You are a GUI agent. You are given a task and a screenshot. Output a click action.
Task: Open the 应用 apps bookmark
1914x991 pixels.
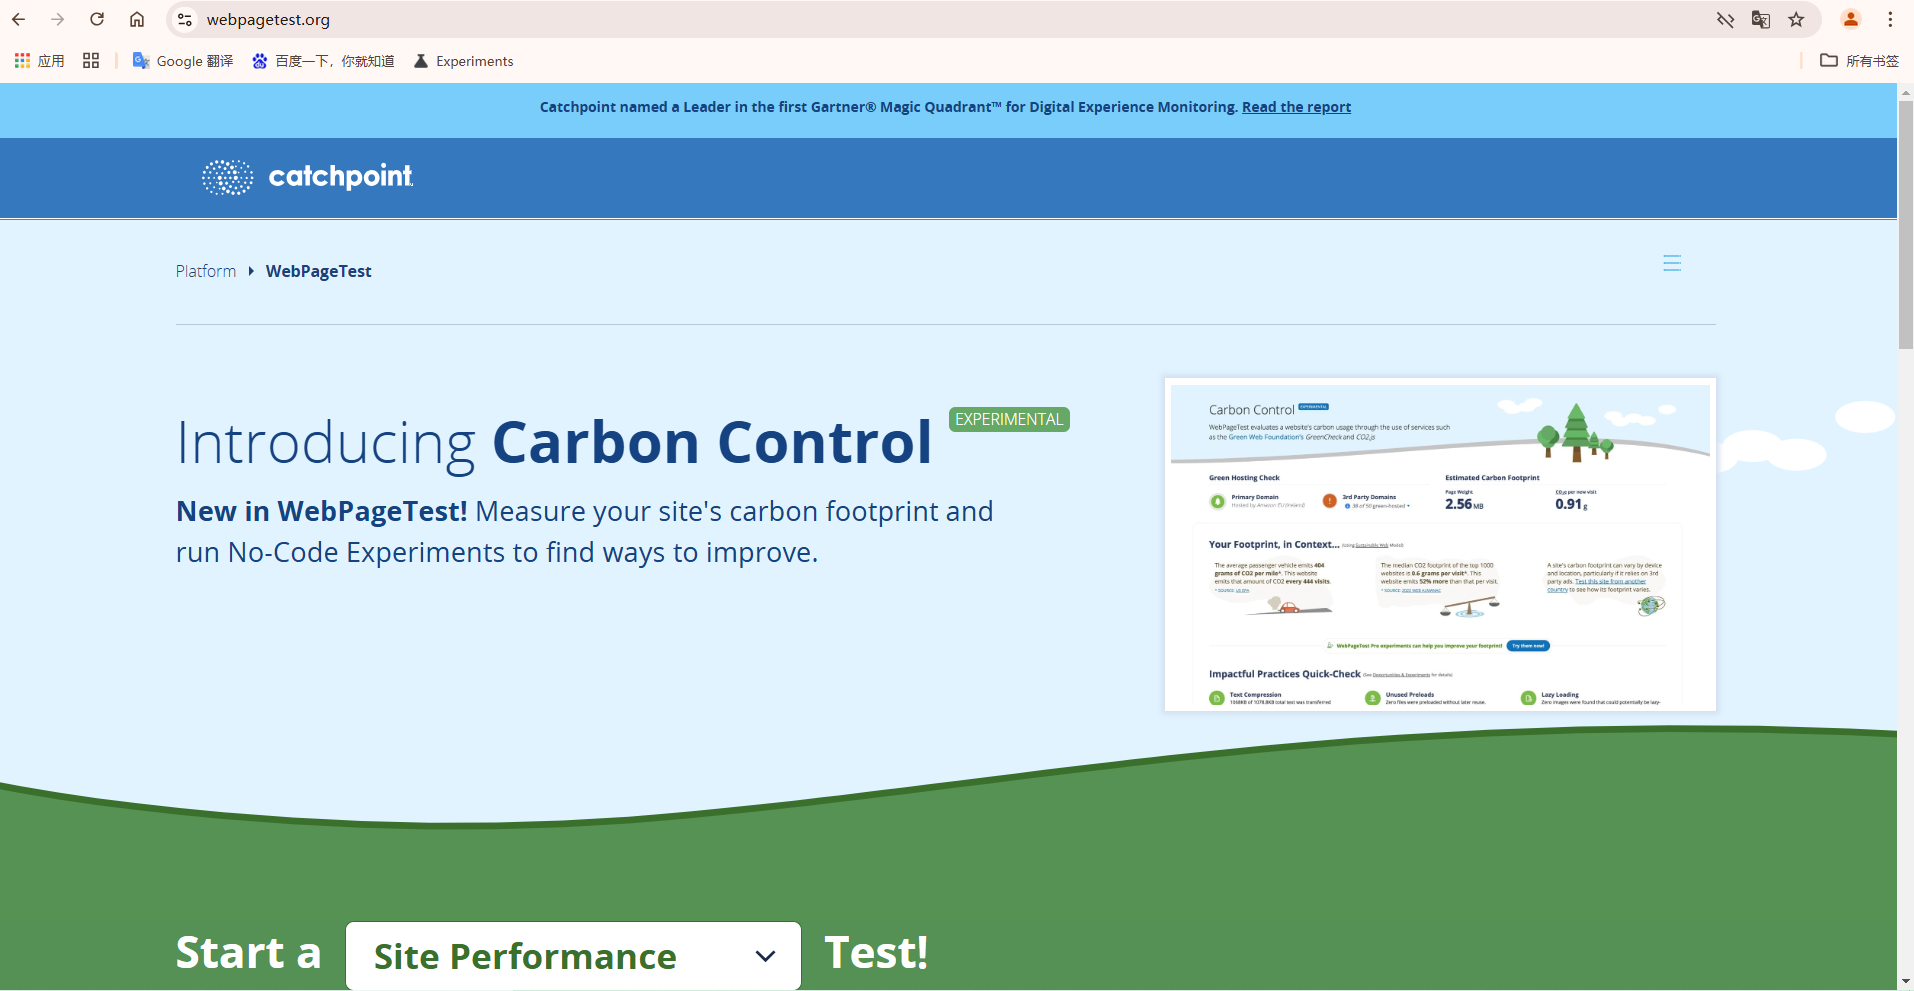click(x=40, y=61)
